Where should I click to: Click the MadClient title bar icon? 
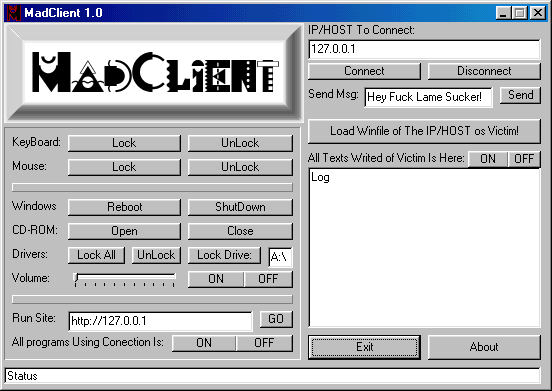13,13
